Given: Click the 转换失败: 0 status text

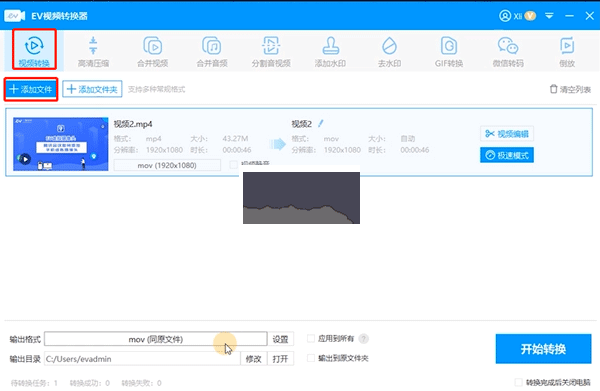Looking at the screenshot, I should point(141,383).
